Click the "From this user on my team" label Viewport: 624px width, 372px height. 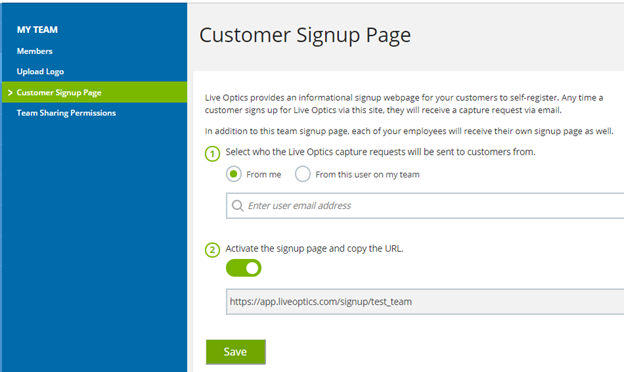pos(367,175)
